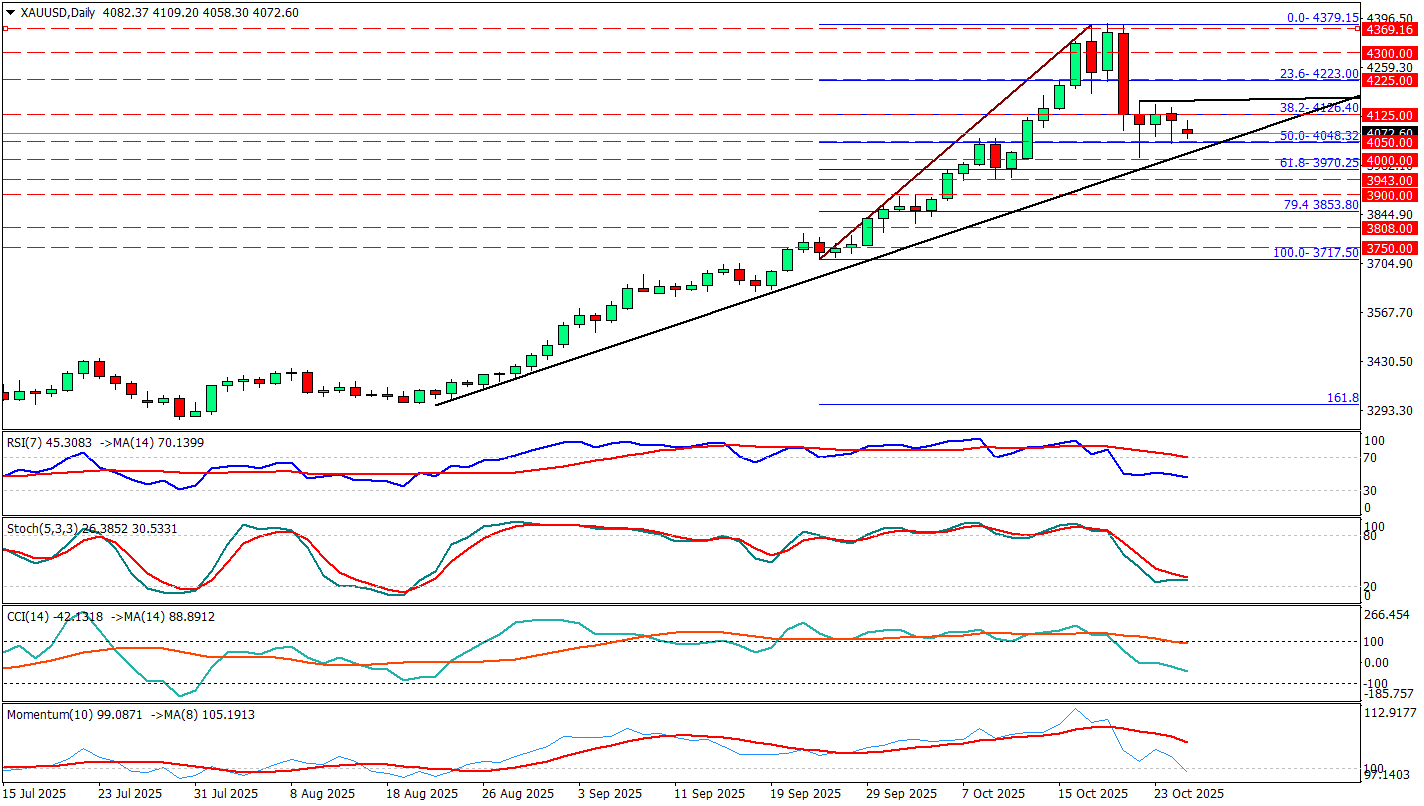
Task: Click the Fibonacci 161.8 extension label
Action: click(1342, 398)
